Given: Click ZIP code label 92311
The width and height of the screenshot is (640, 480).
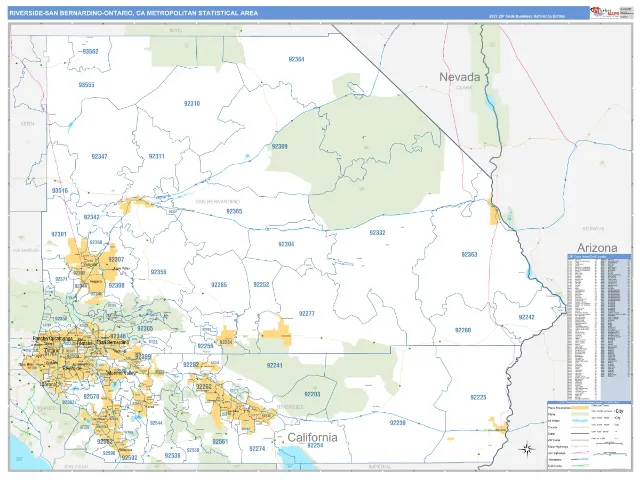Looking at the screenshot, I should point(157,156).
